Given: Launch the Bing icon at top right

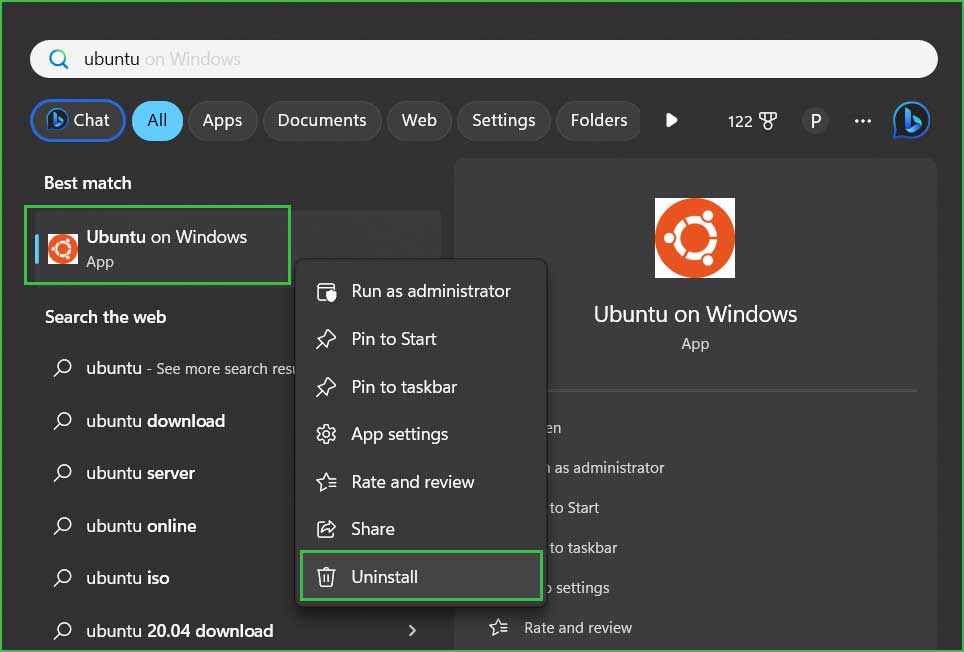Looking at the screenshot, I should [x=911, y=120].
